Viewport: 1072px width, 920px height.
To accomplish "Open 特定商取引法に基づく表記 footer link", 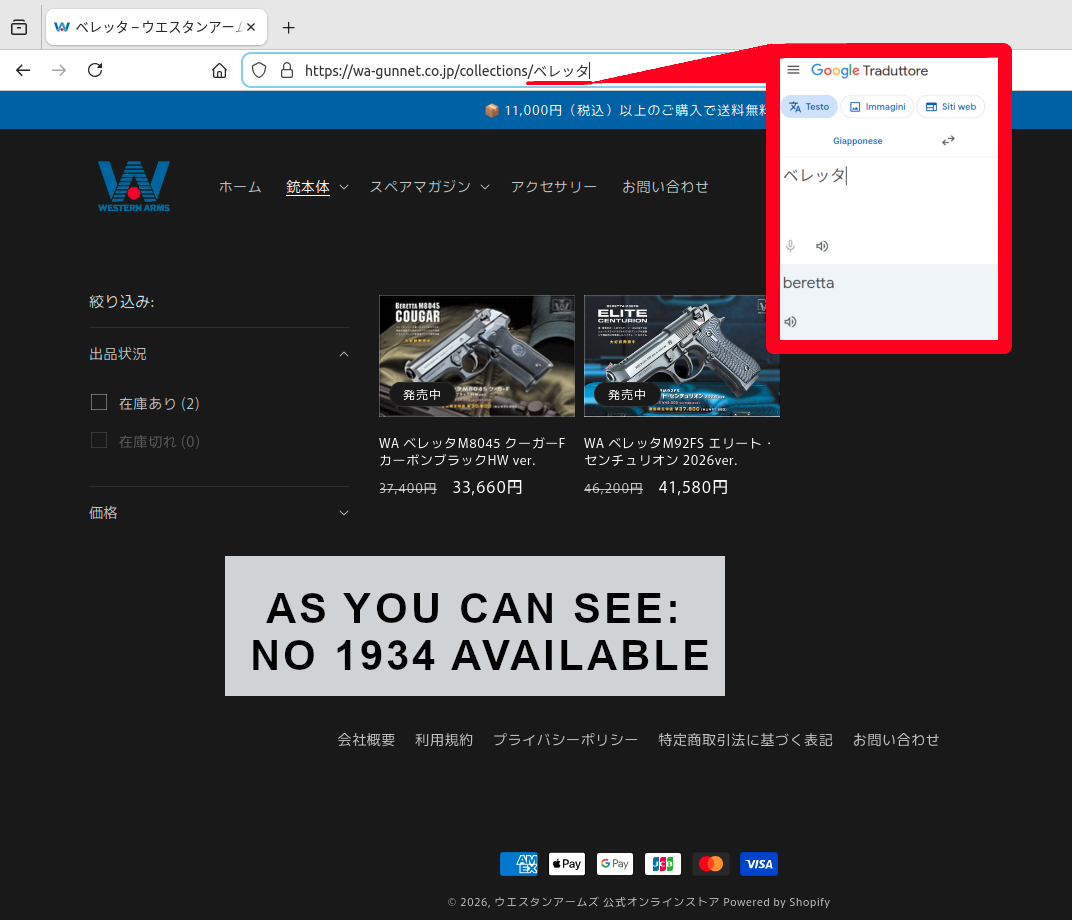I will pos(745,740).
